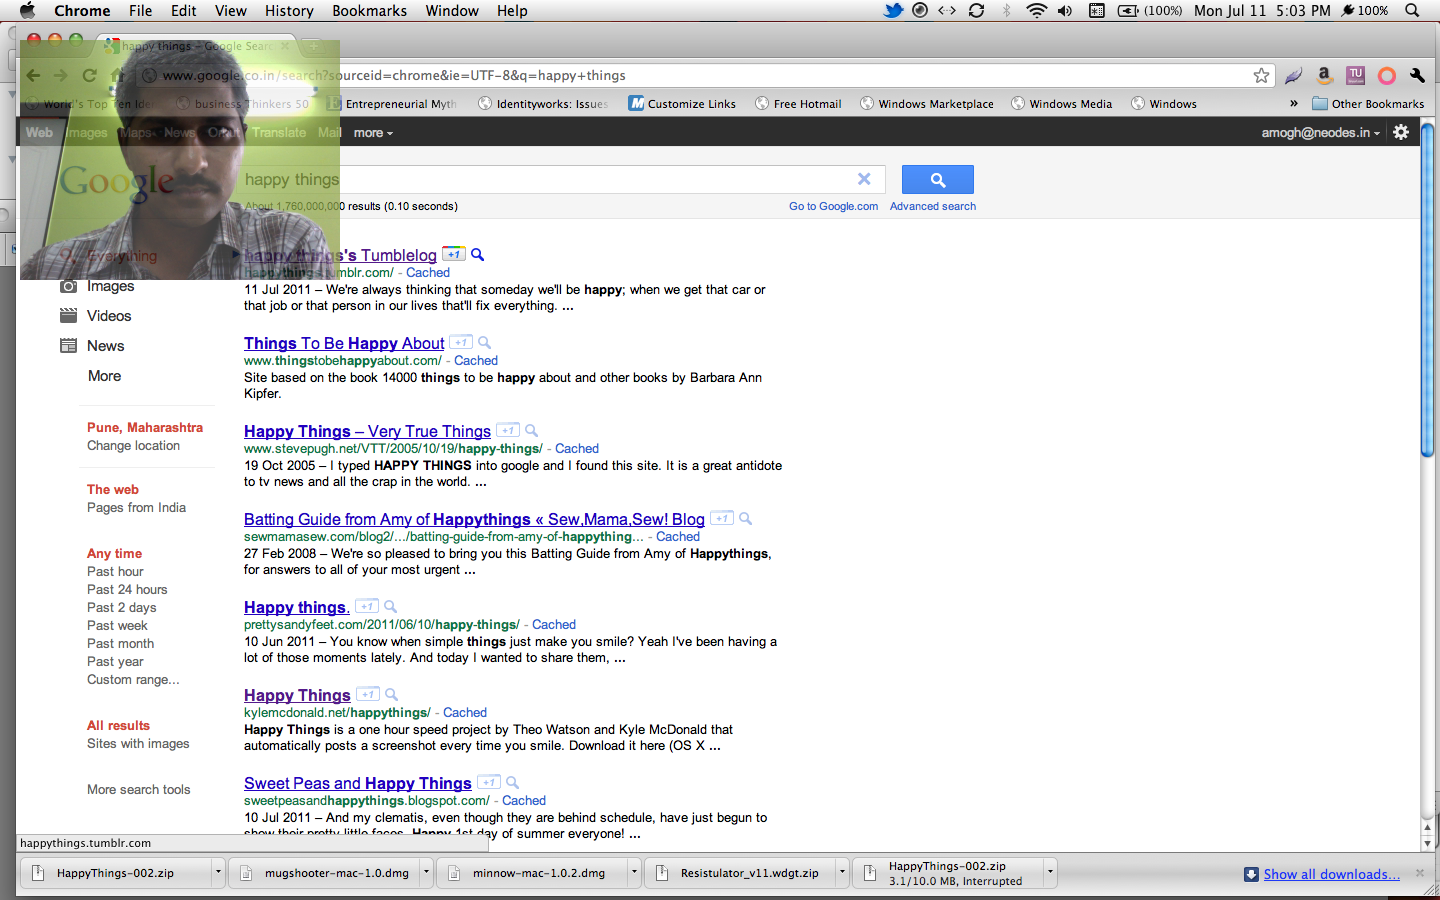Open Customize Links bookmark
The height and width of the screenshot is (900, 1440).
coord(682,104)
